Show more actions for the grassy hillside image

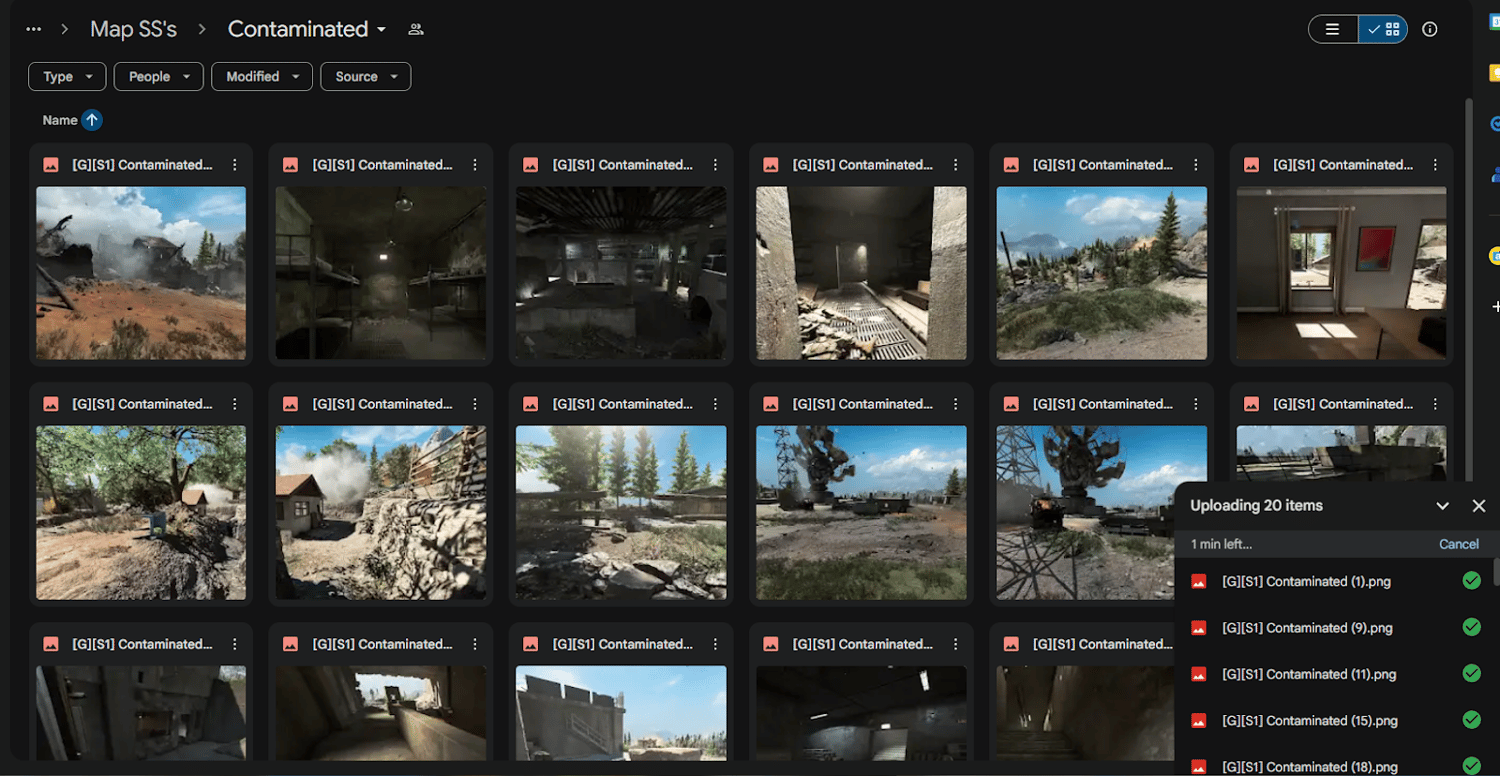[x=1195, y=165]
